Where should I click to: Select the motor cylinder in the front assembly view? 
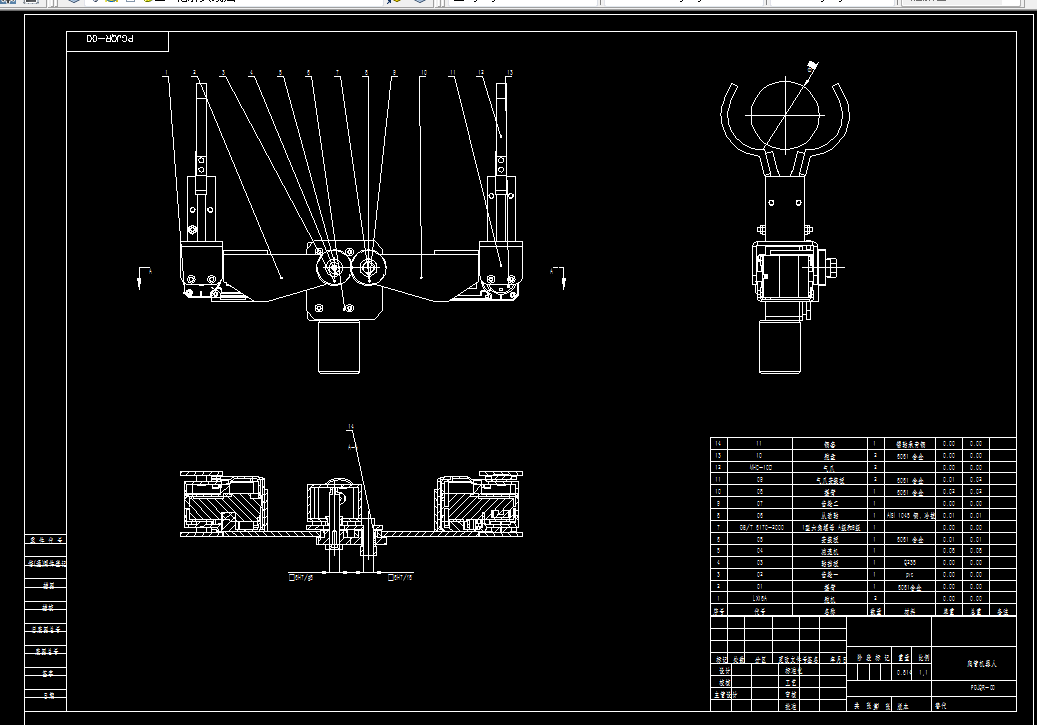pos(339,348)
